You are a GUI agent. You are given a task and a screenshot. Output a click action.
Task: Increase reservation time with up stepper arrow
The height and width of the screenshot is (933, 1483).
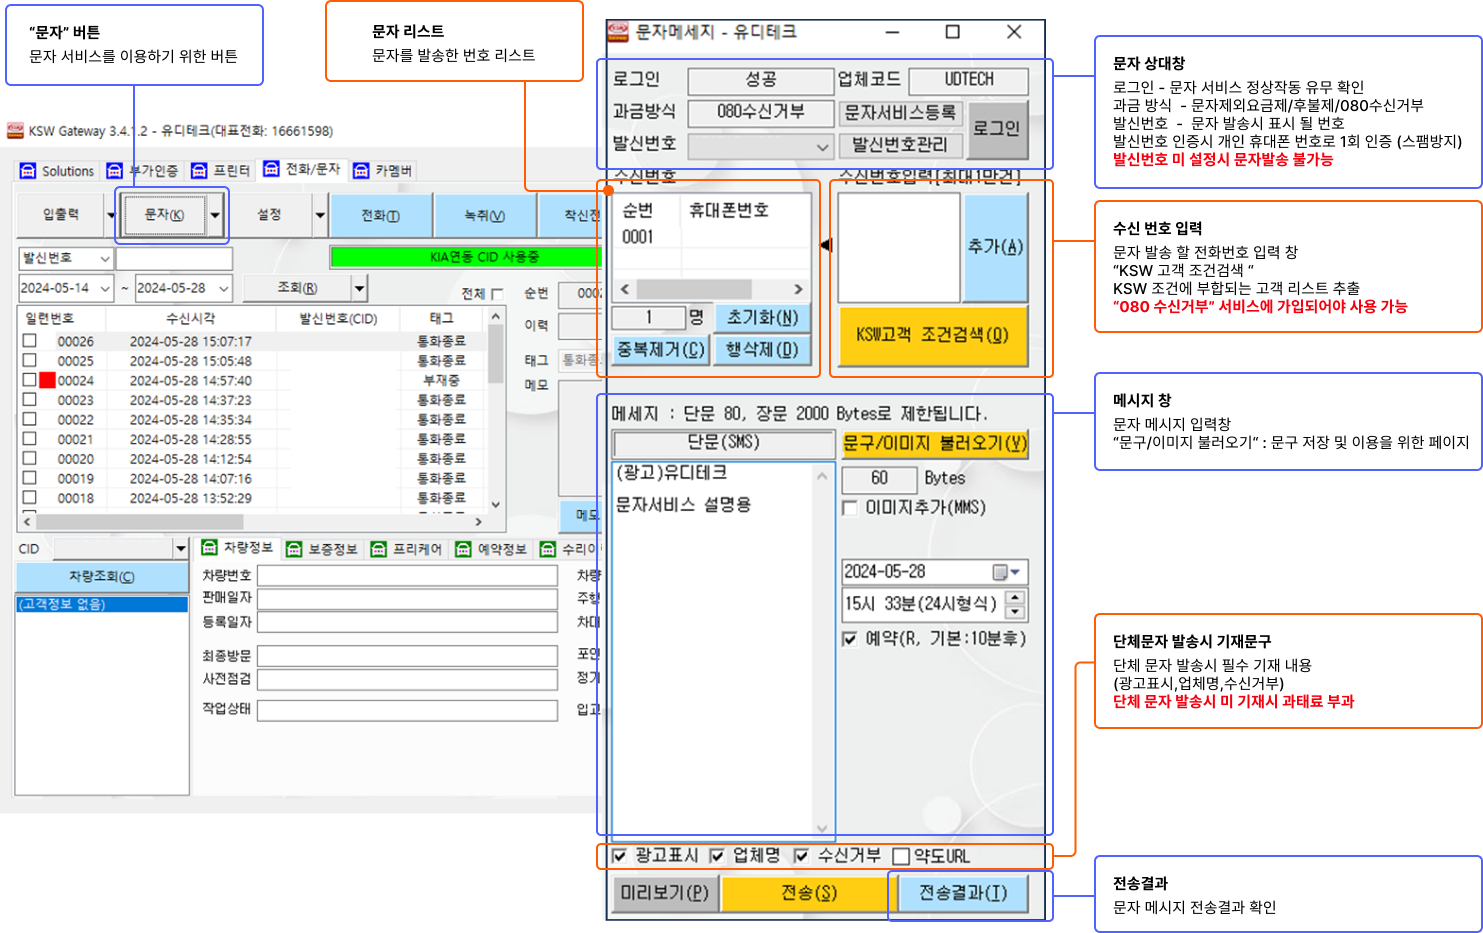click(x=1015, y=598)
